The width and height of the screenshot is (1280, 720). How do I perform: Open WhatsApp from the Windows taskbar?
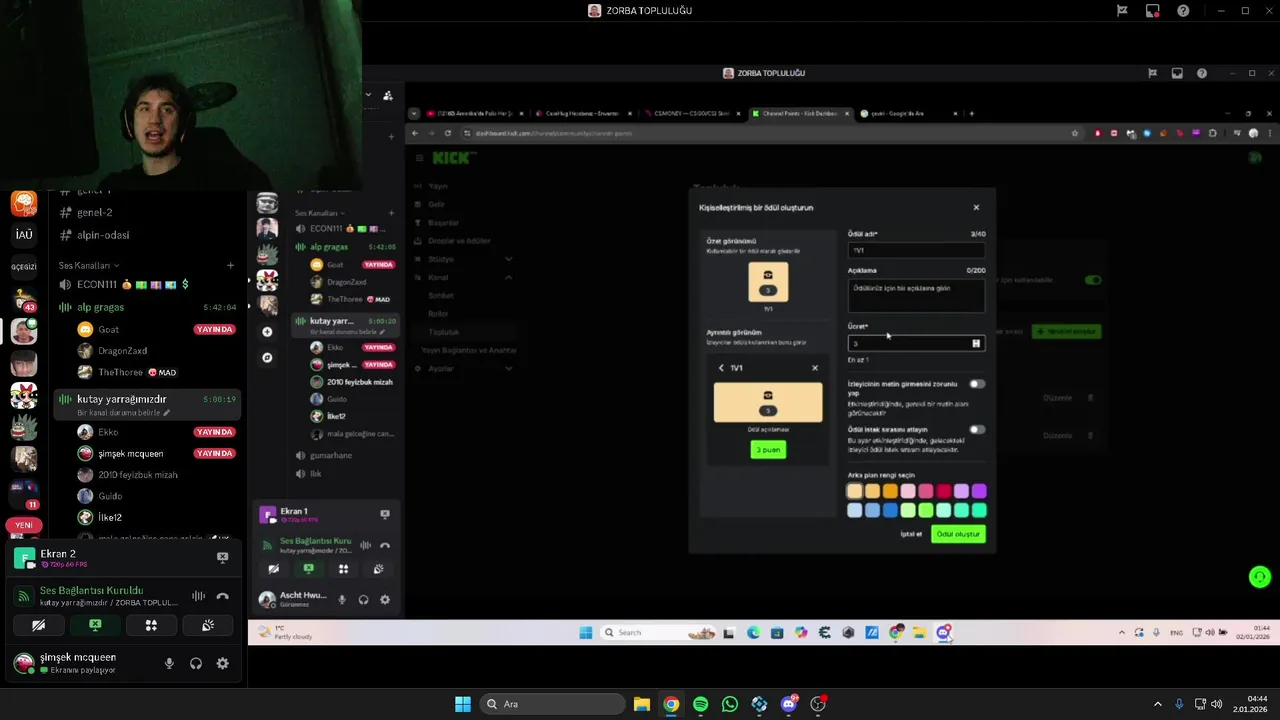point(730,704)
